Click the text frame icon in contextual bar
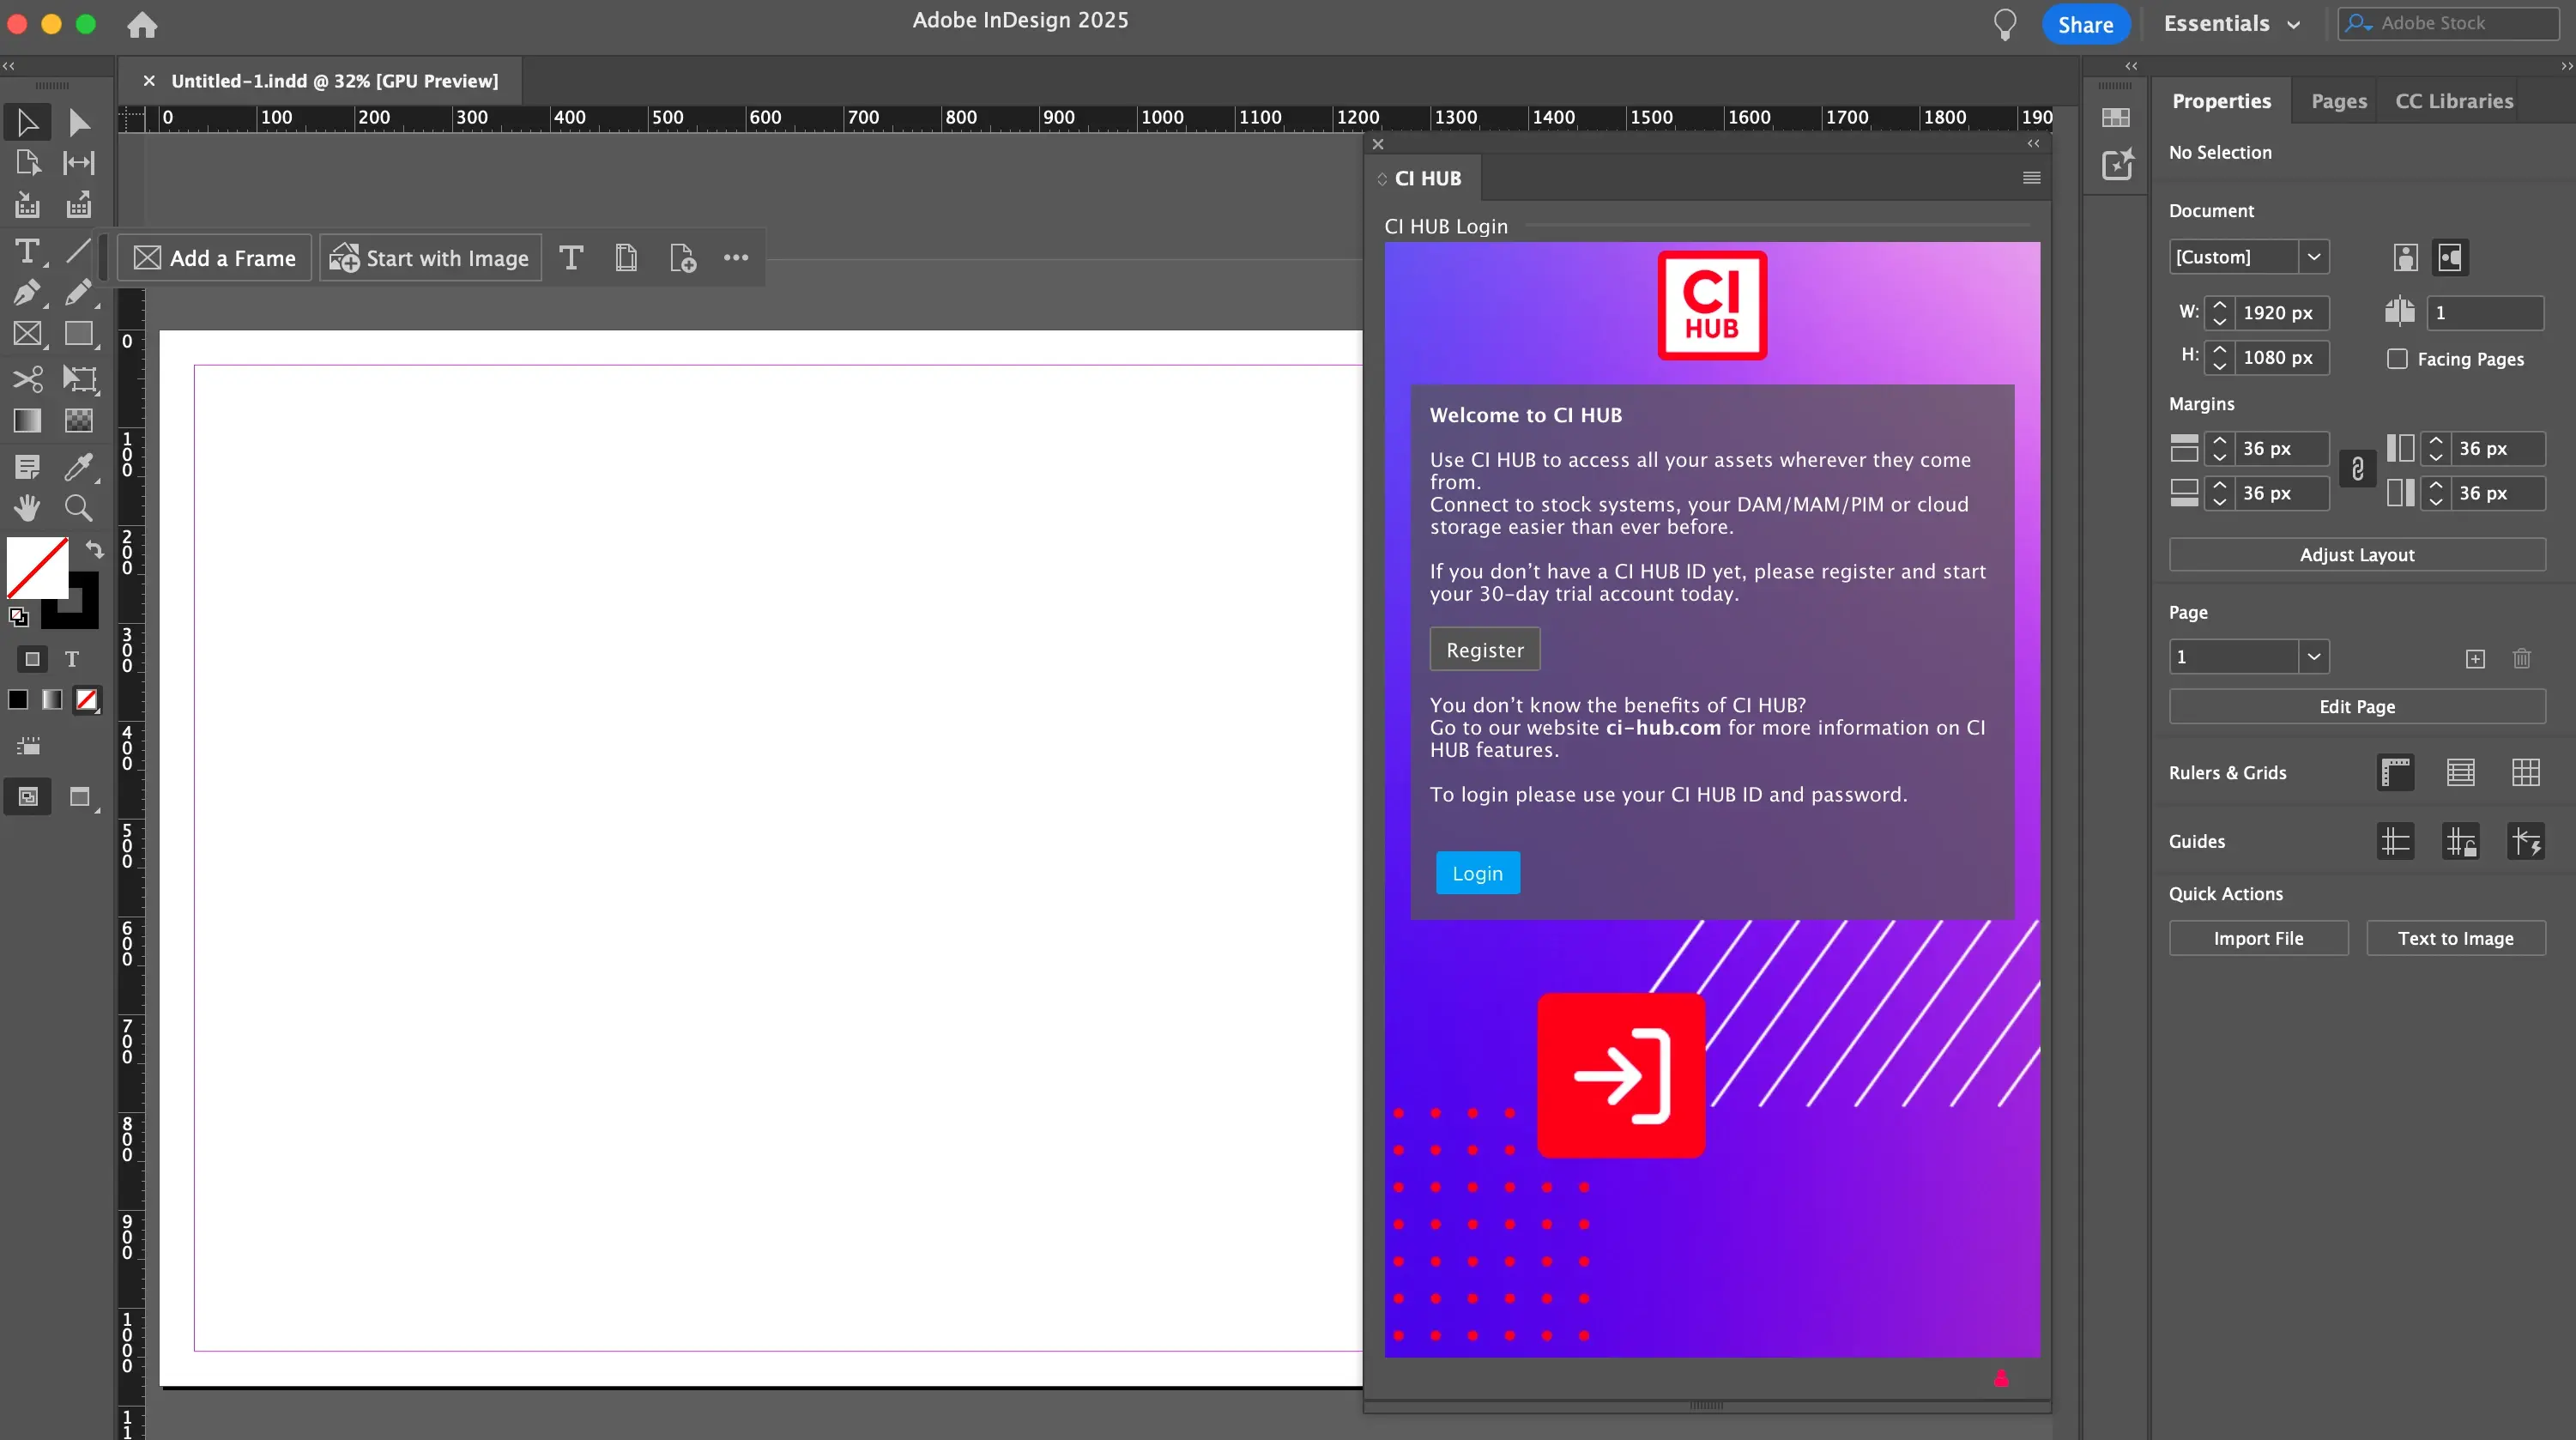2576x1440 pixels. pos(571,258)
